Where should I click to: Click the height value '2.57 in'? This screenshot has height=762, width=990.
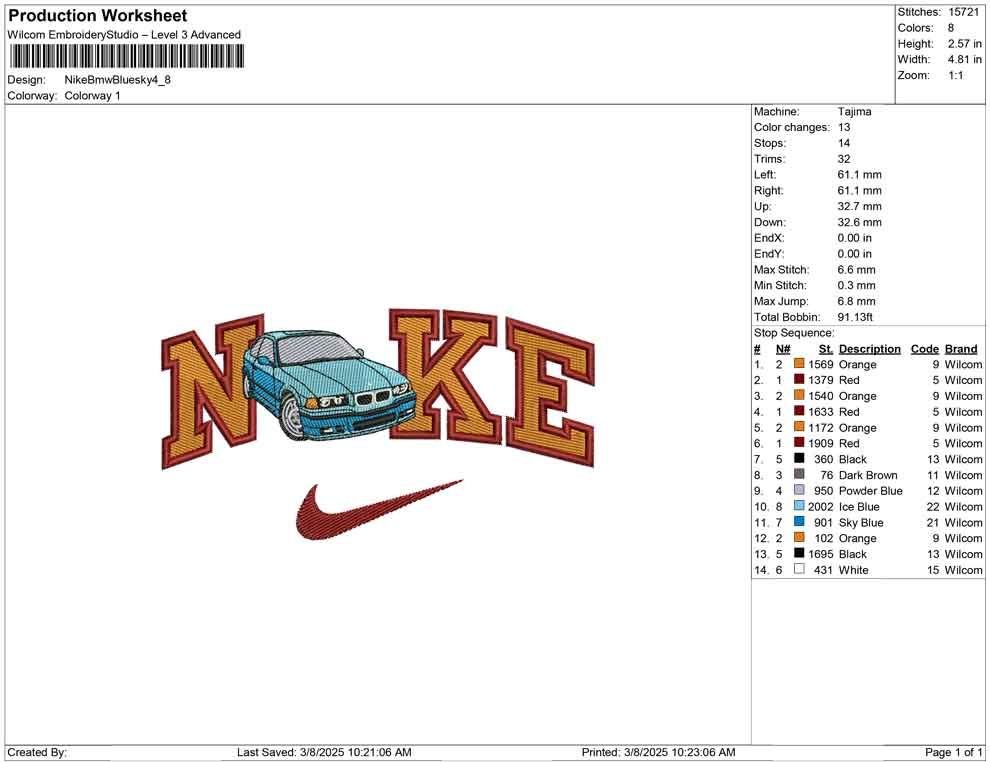coord(964,44)
